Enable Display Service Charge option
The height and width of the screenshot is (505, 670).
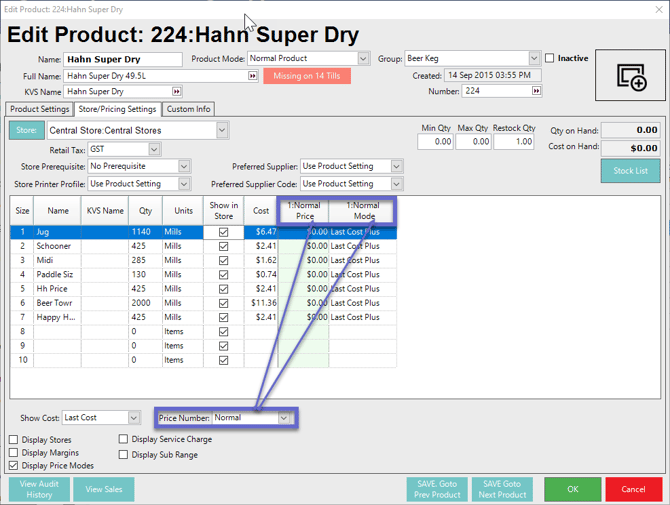pos(124,440)
